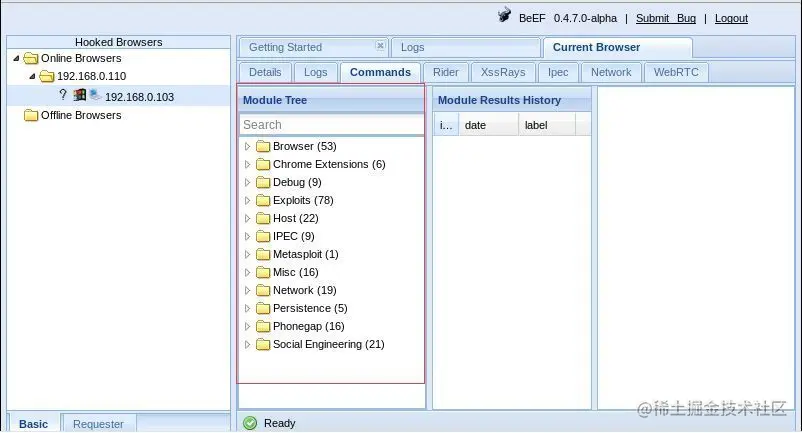Click the Chrome Extensions folder icon
Viewport: 802px width, 433px height.
point(263,165)
